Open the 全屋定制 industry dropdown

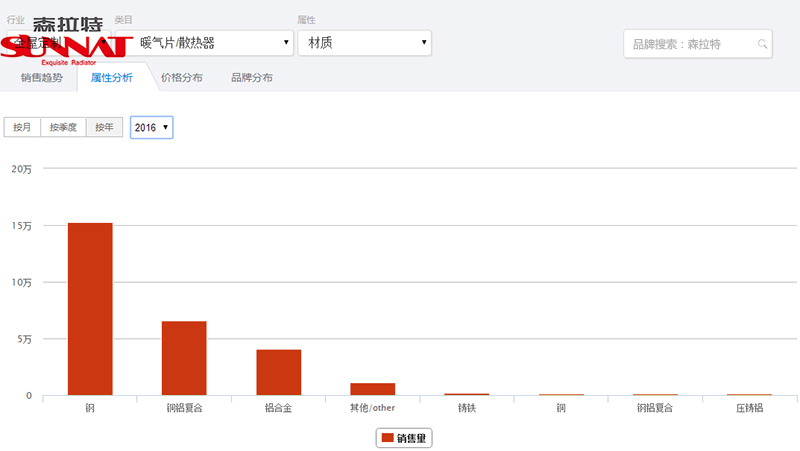click(58, 43)
